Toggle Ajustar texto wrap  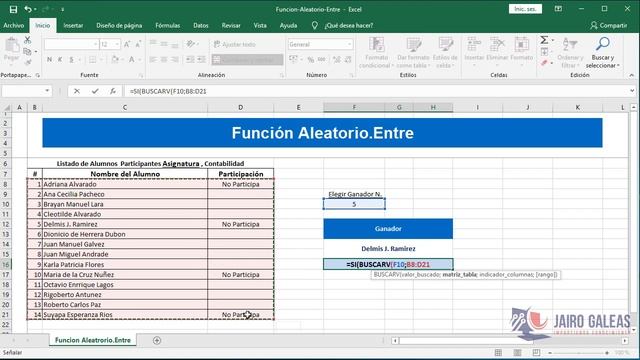(235, 44)
